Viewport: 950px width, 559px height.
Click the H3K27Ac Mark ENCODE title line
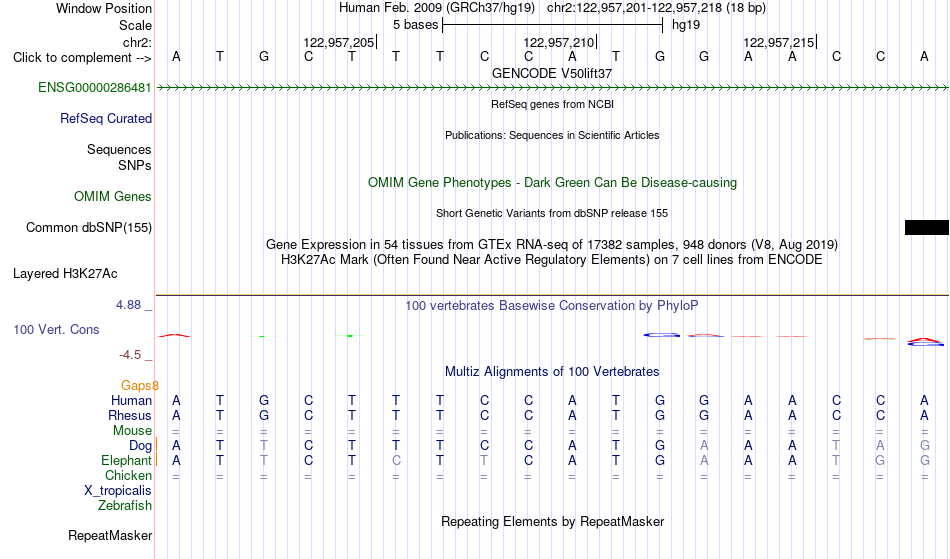coord(552,260)
